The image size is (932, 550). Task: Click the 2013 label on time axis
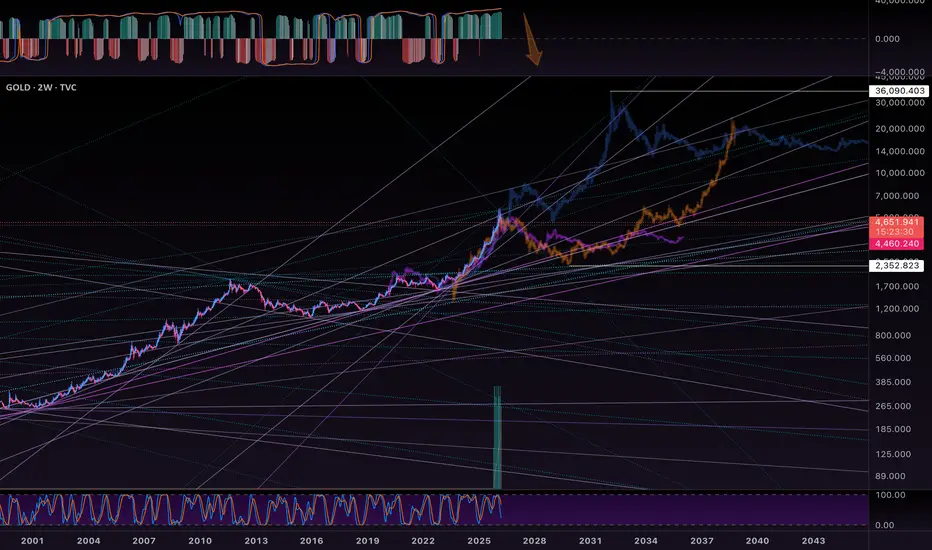click(256, 541)
